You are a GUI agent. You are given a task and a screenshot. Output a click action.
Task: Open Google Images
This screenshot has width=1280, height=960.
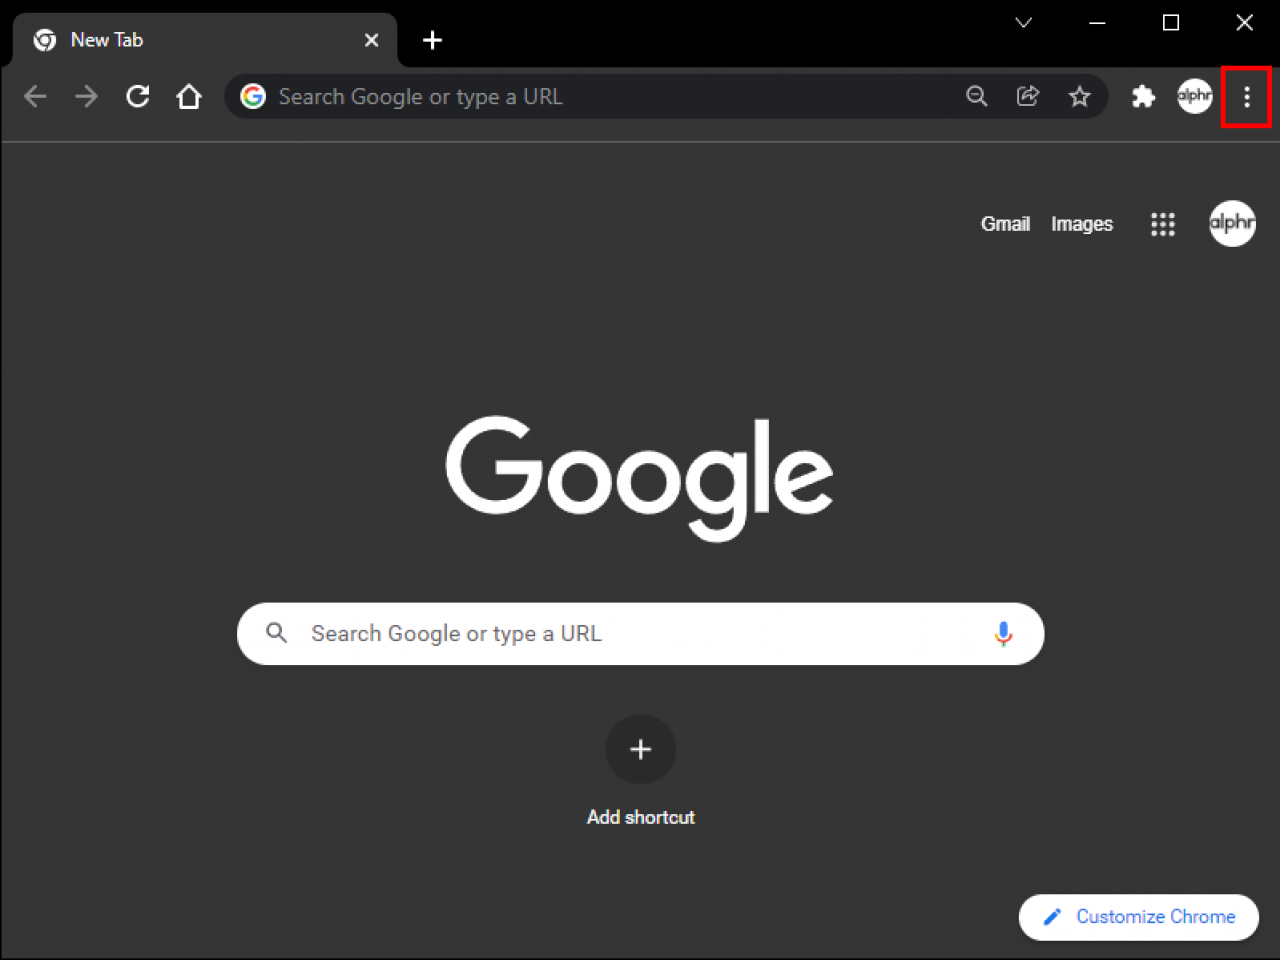pyautogui.click(x=1082, y=224)
